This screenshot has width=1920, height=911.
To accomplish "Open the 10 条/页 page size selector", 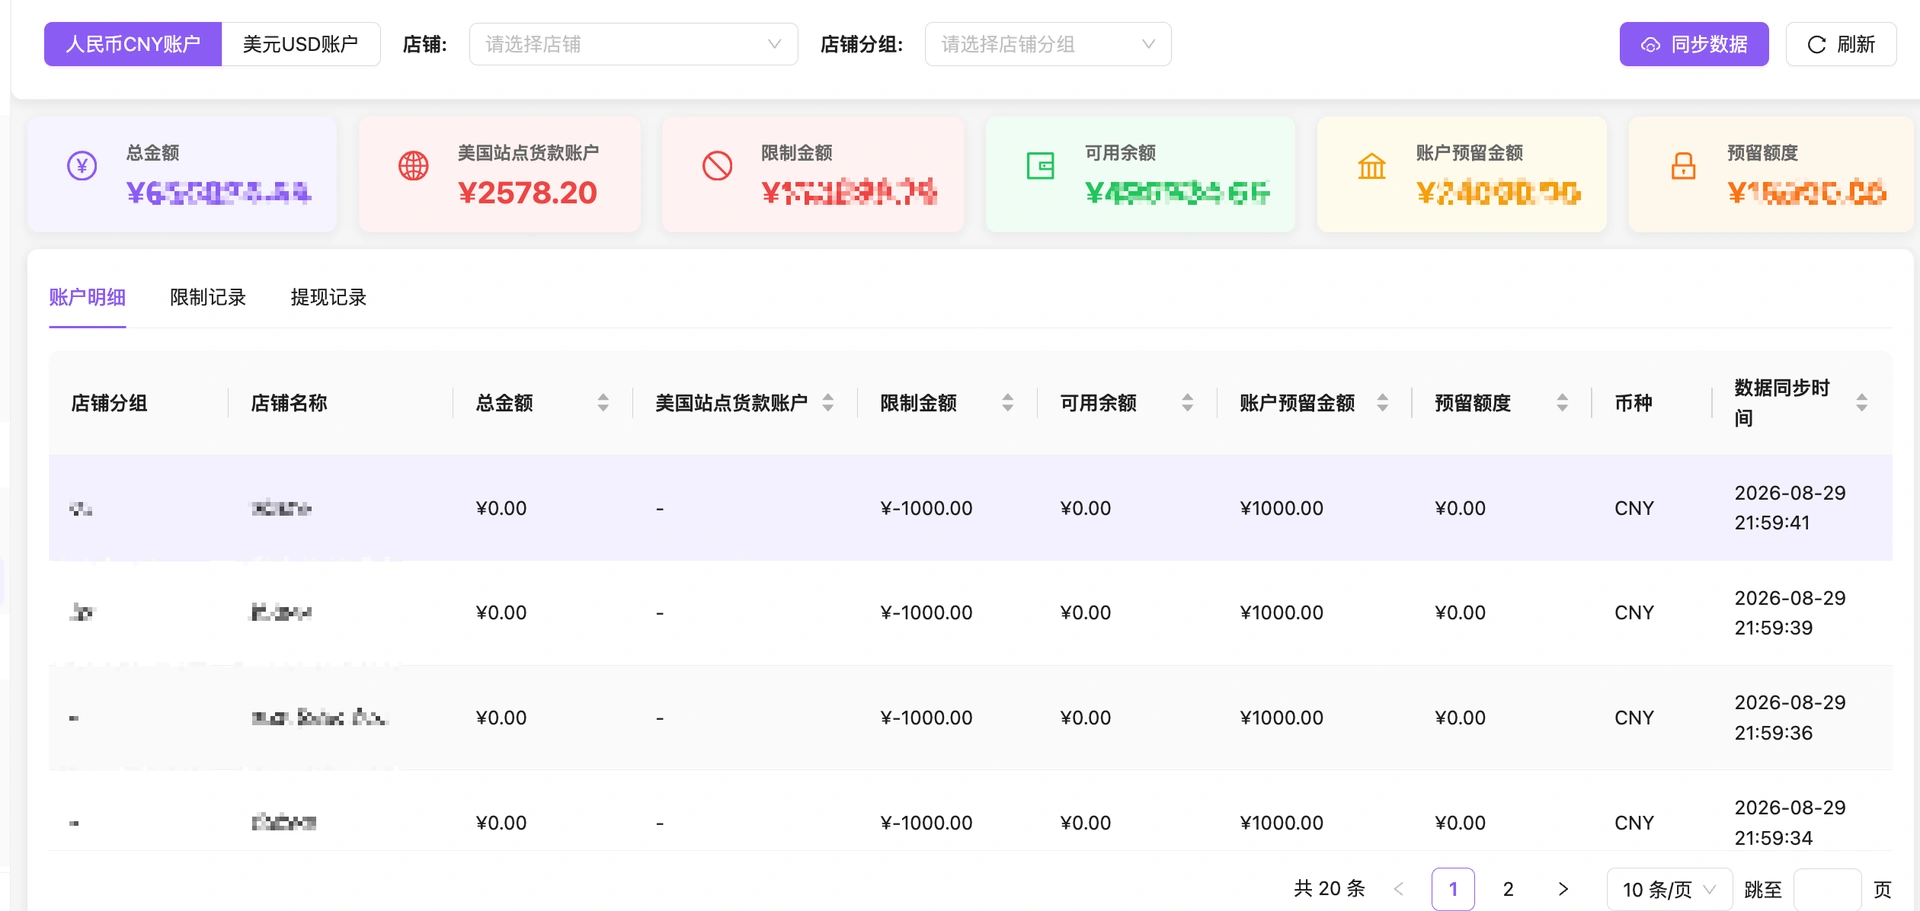I will coord(1669,889).
